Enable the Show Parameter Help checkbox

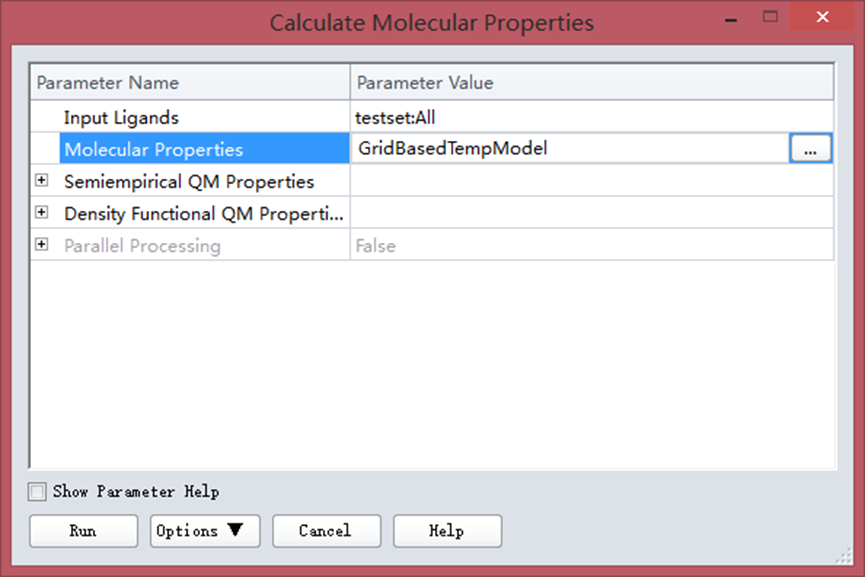(37, 491)
